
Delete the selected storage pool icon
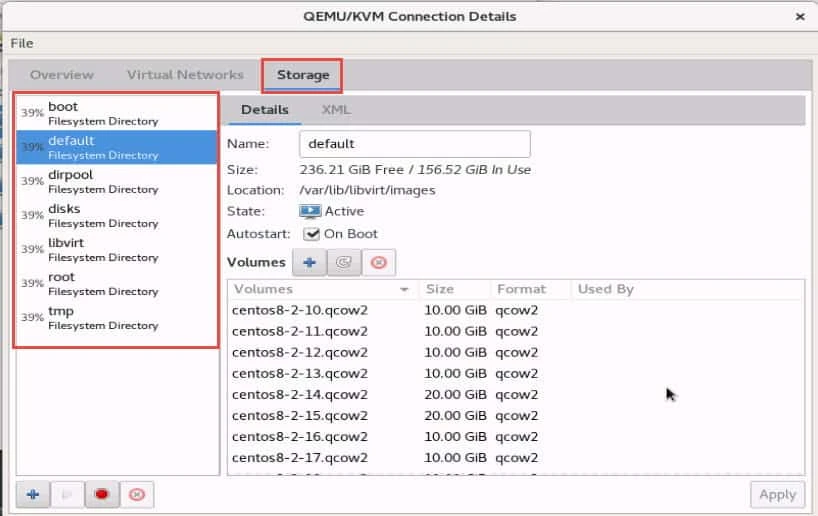pyautogui.click(x=137, y=494)
